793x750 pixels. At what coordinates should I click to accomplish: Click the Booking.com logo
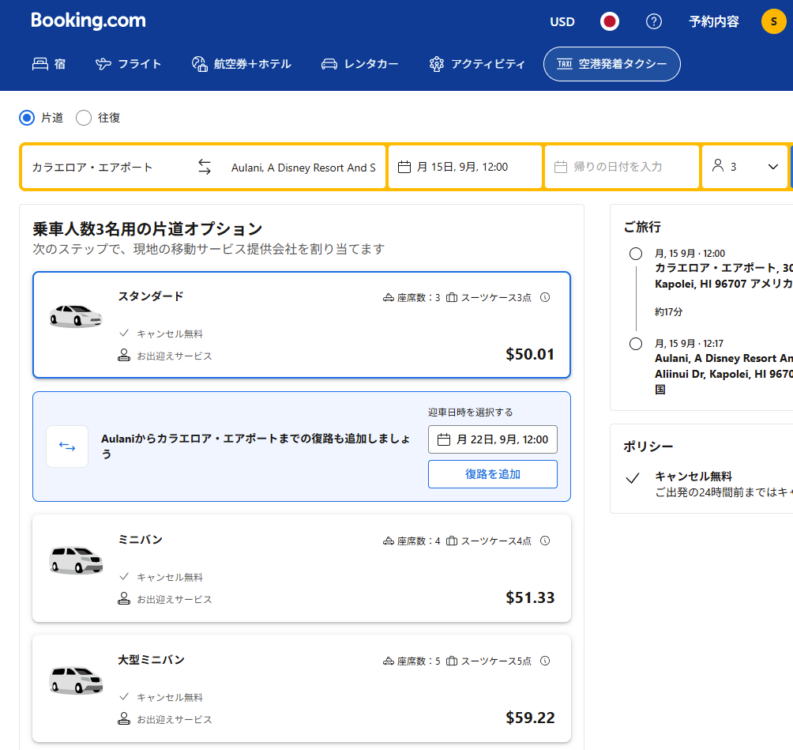tap(88, 21)
